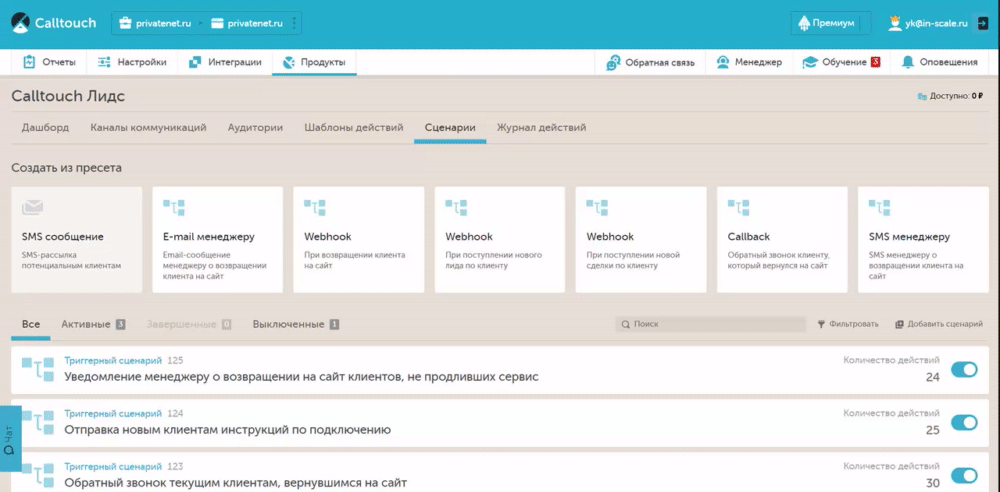1000x492 pixels.
Task: Click the Фильтровать button
Action: 848,324
